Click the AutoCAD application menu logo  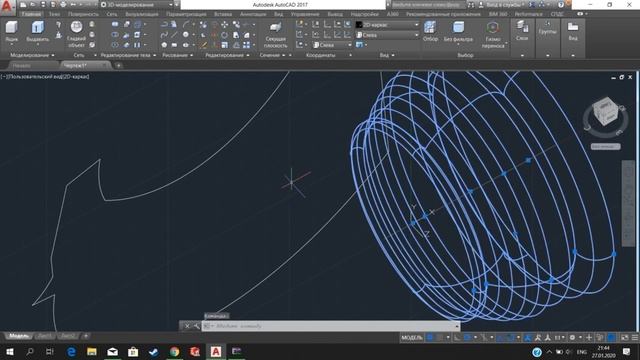point(7,7)
